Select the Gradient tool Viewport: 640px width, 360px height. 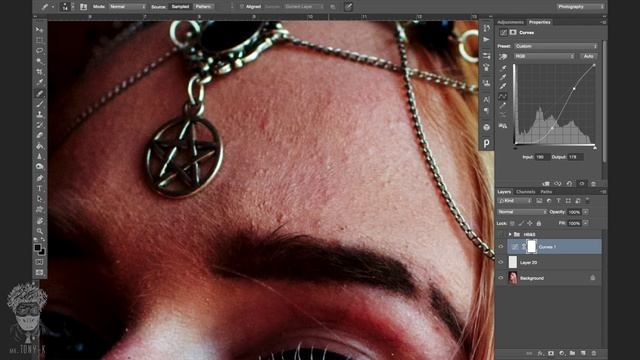[39, 146]
